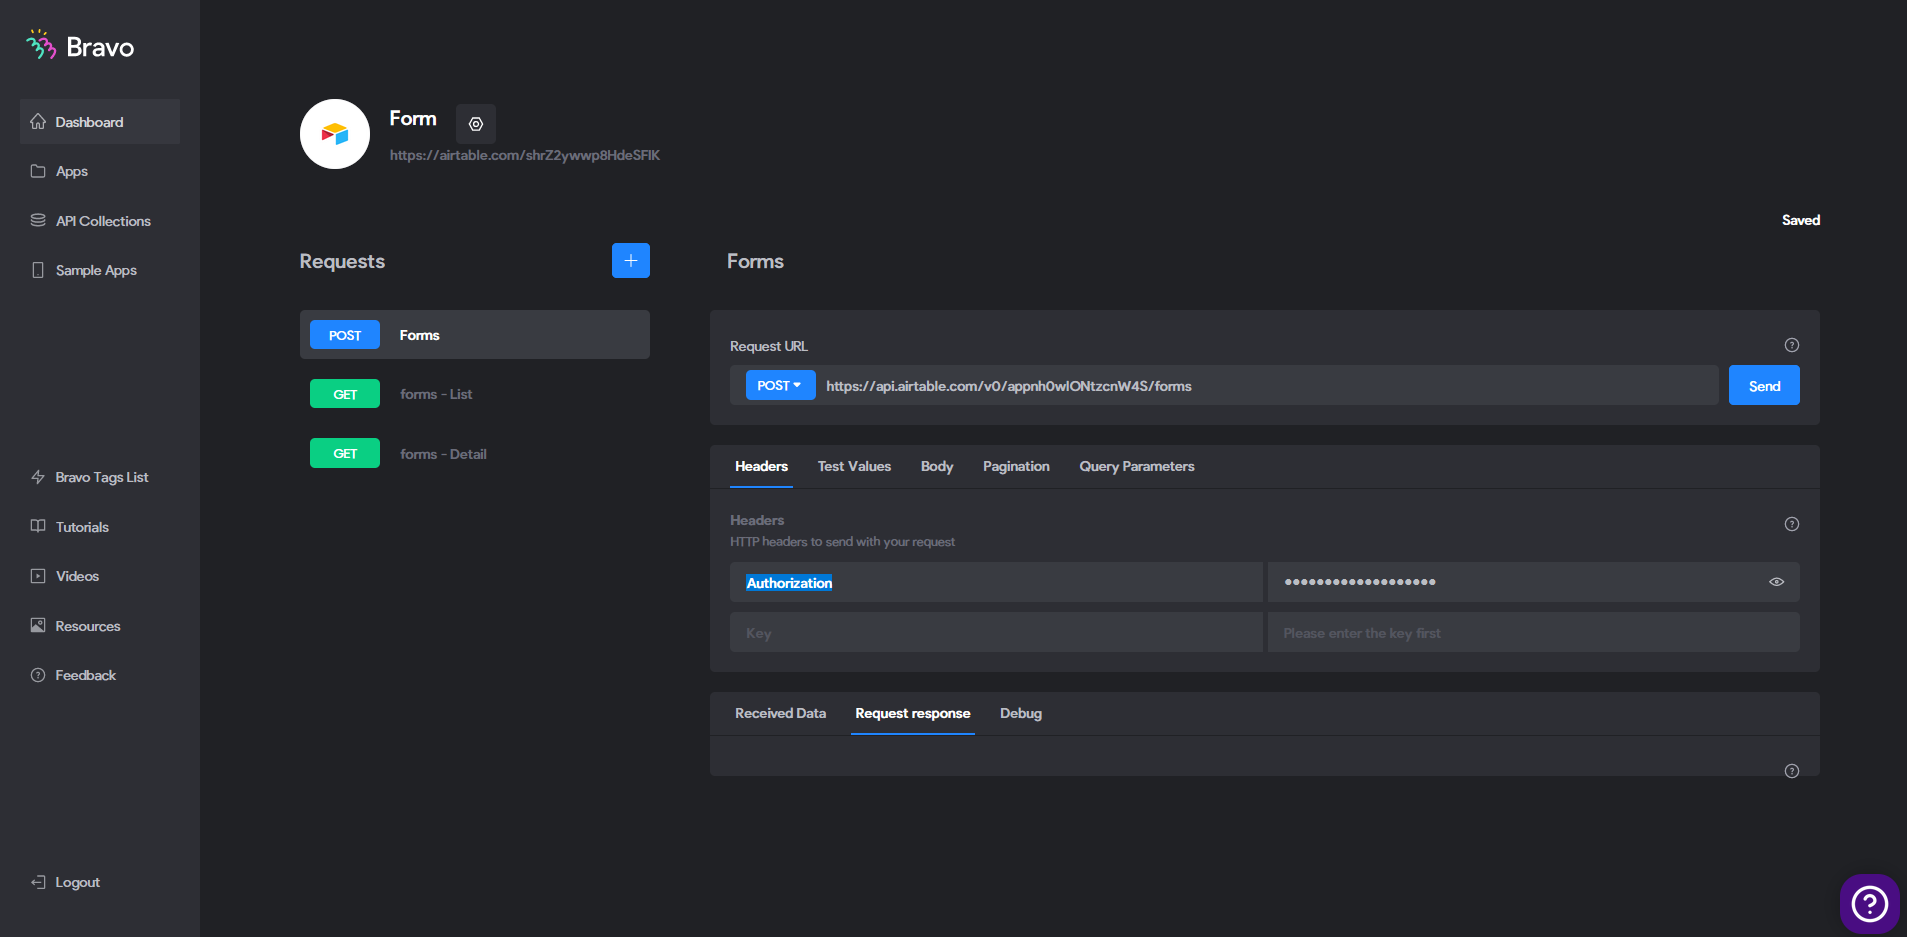
Task: Click help icon in Headers section
Action: [1792, 524]
